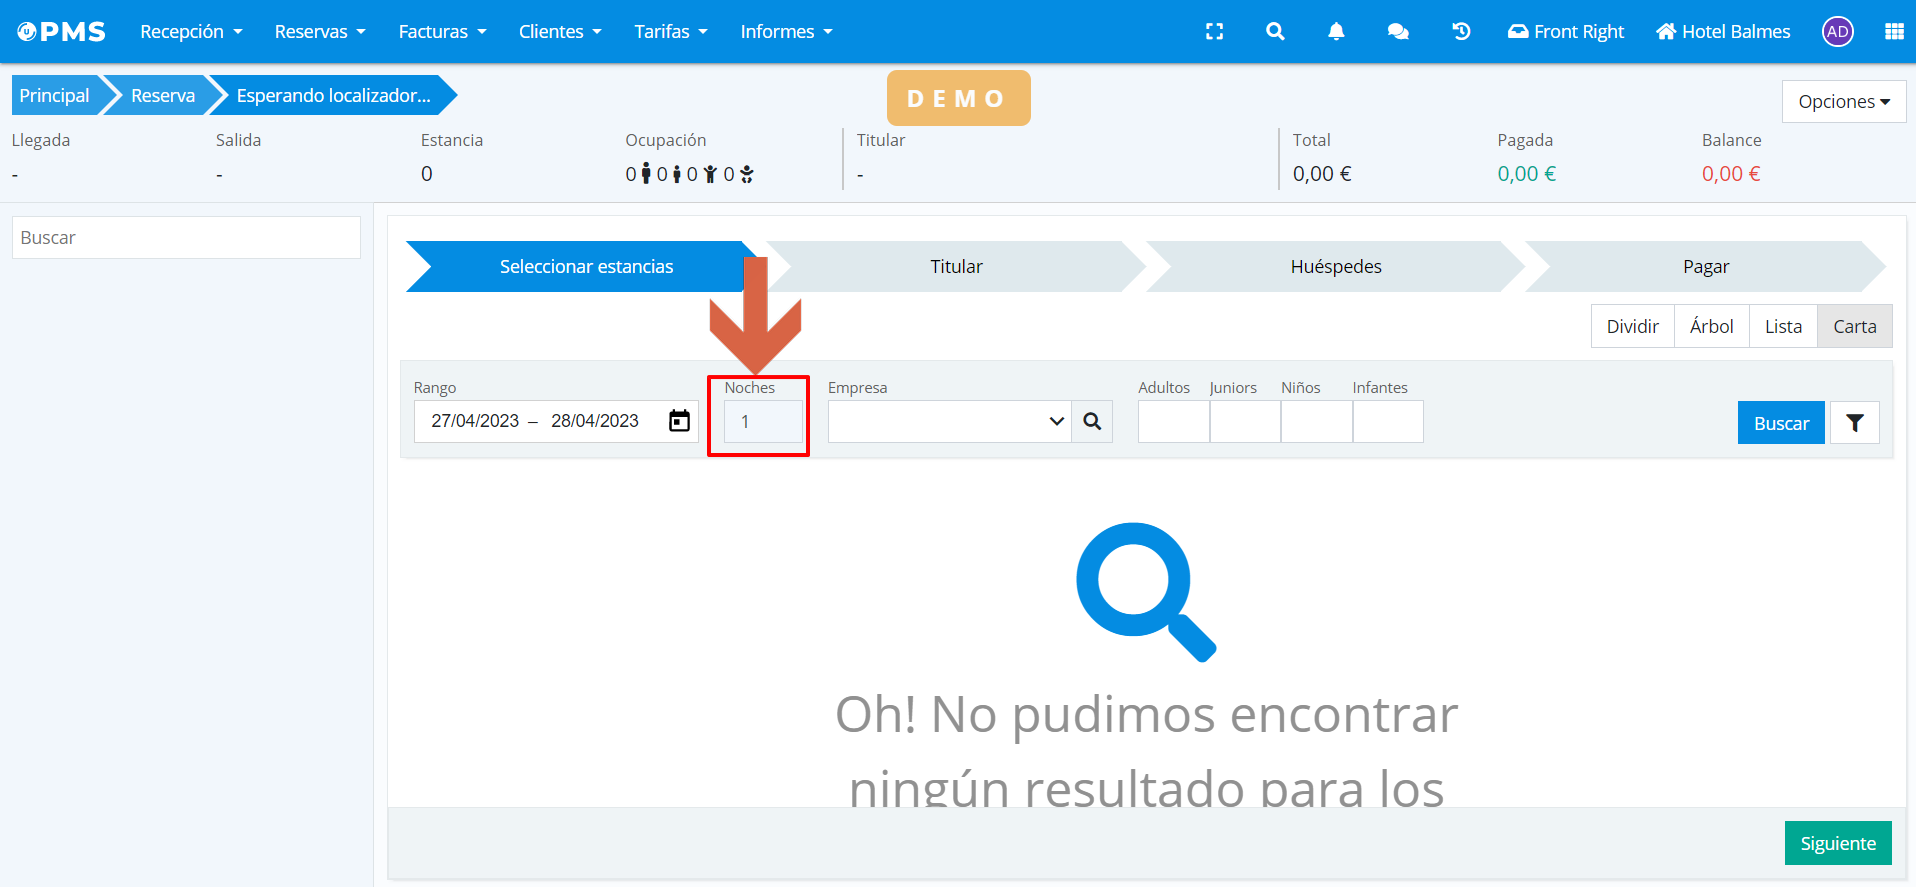Open the apps grid icon

coord(1893,32)
